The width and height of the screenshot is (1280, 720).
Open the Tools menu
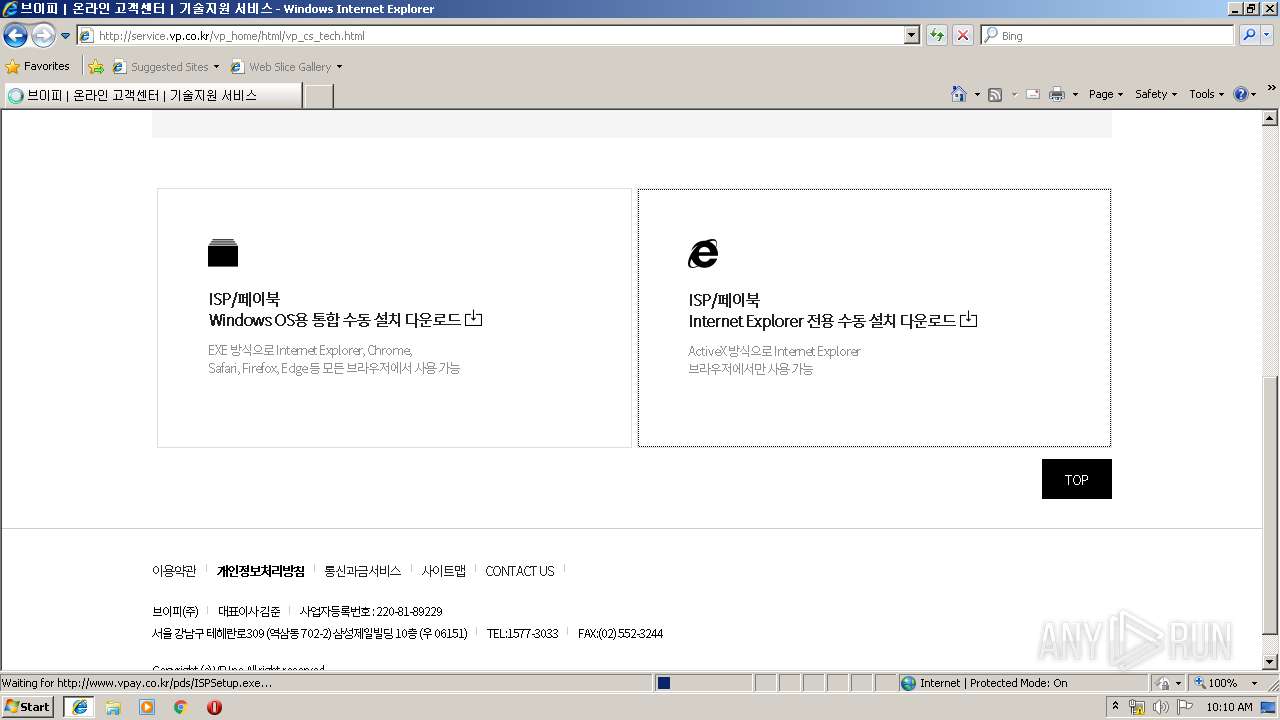pos(1206,94)
